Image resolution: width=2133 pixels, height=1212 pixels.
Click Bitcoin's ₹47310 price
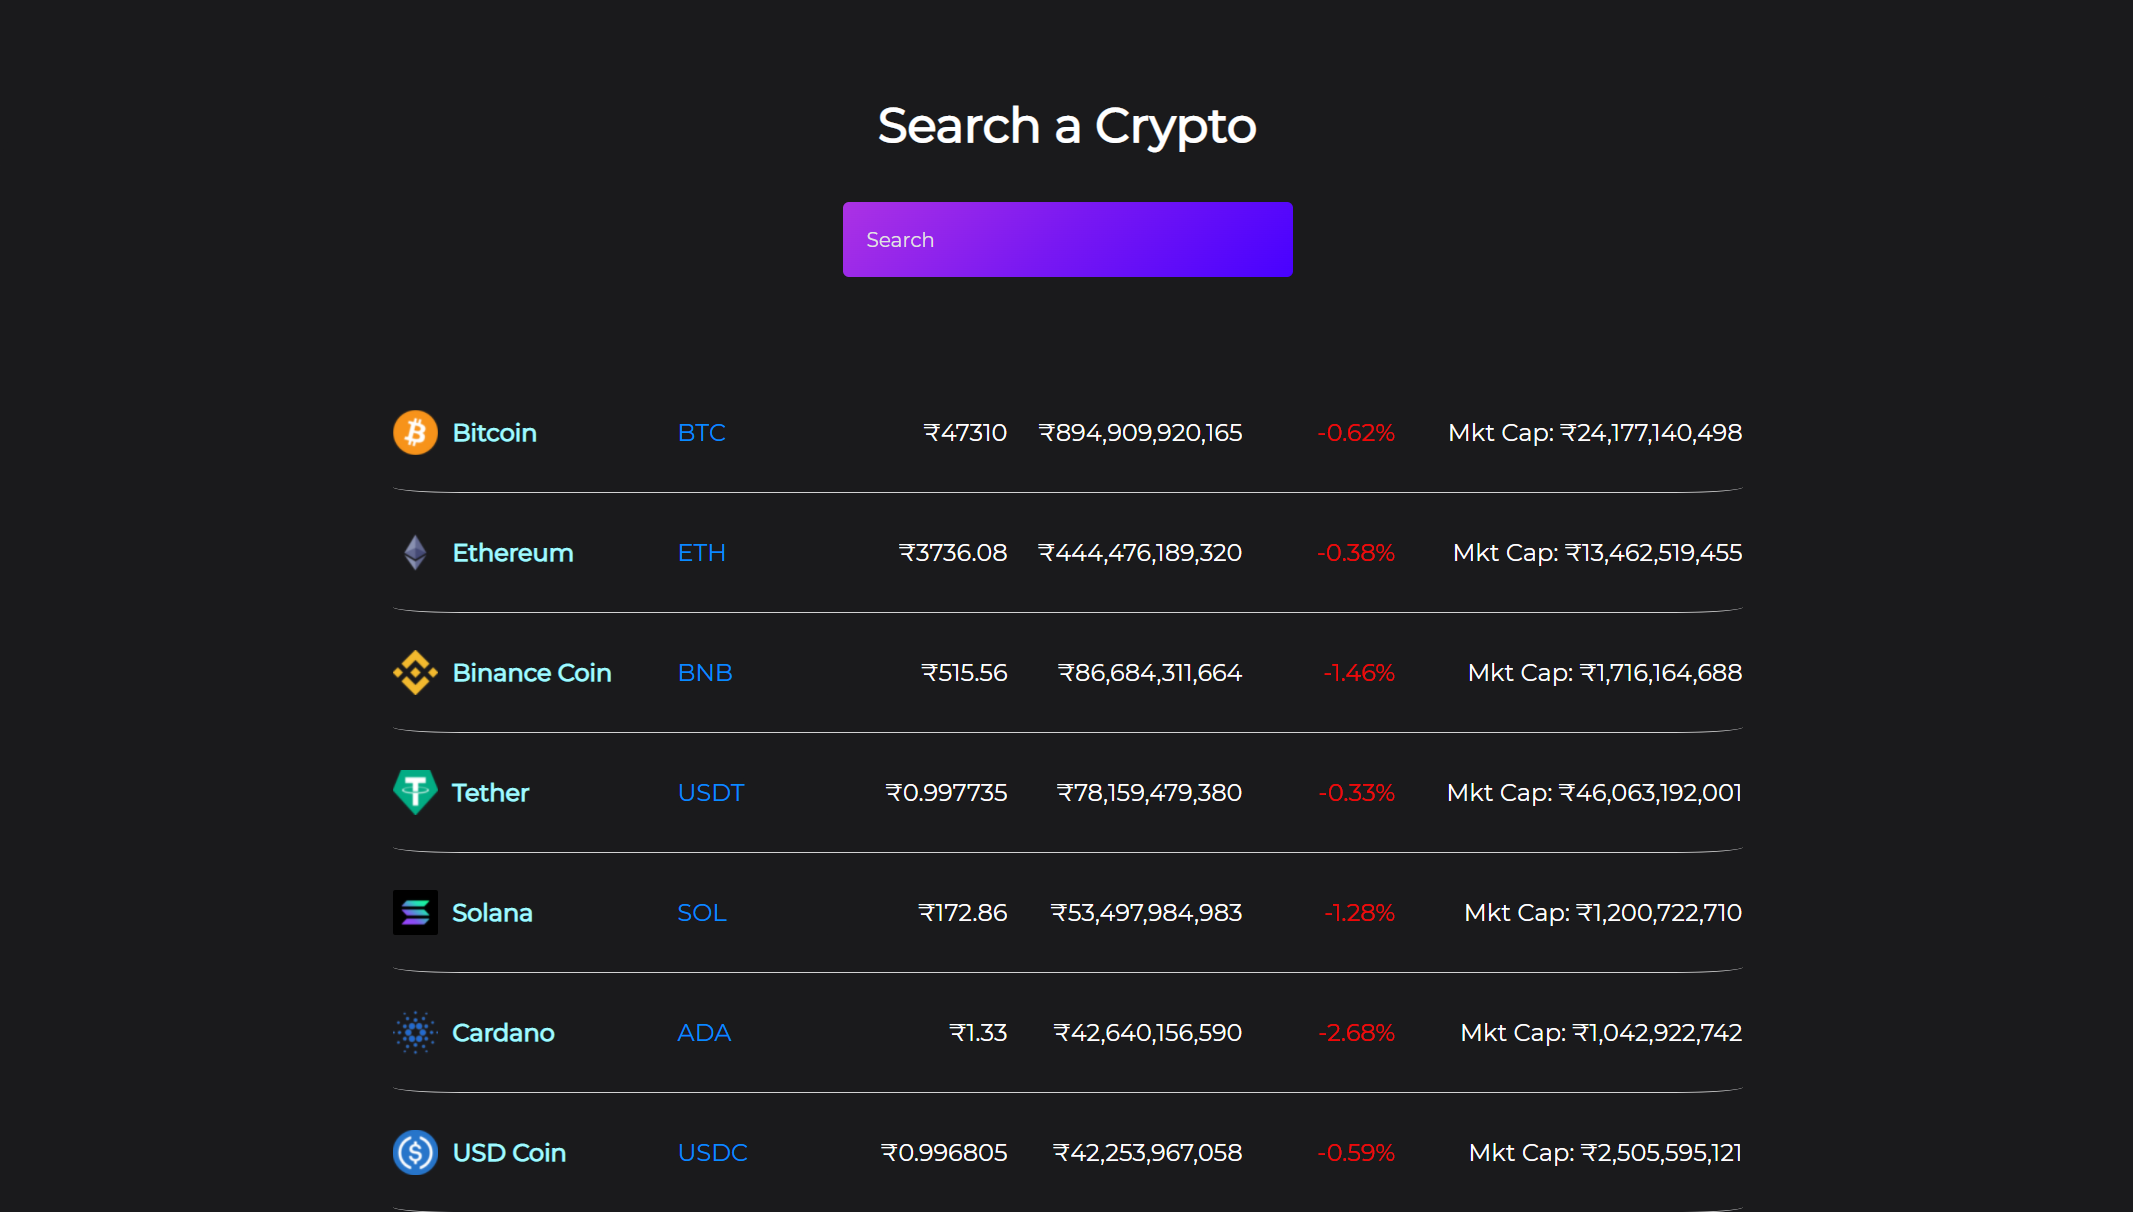pos(965,433)
